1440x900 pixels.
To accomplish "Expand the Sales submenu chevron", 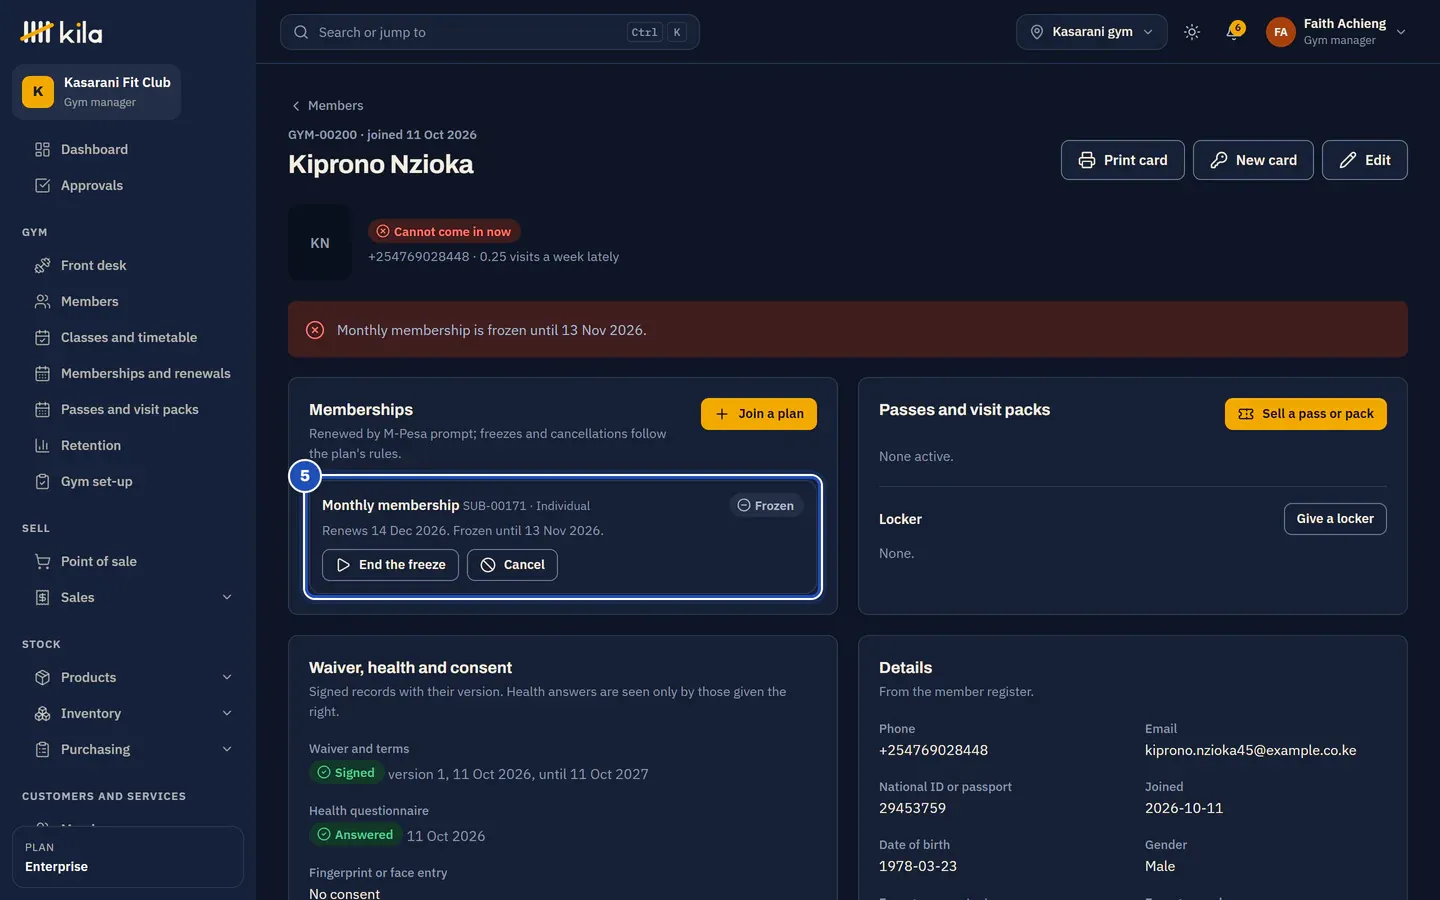I will click(x=227, y=597).
